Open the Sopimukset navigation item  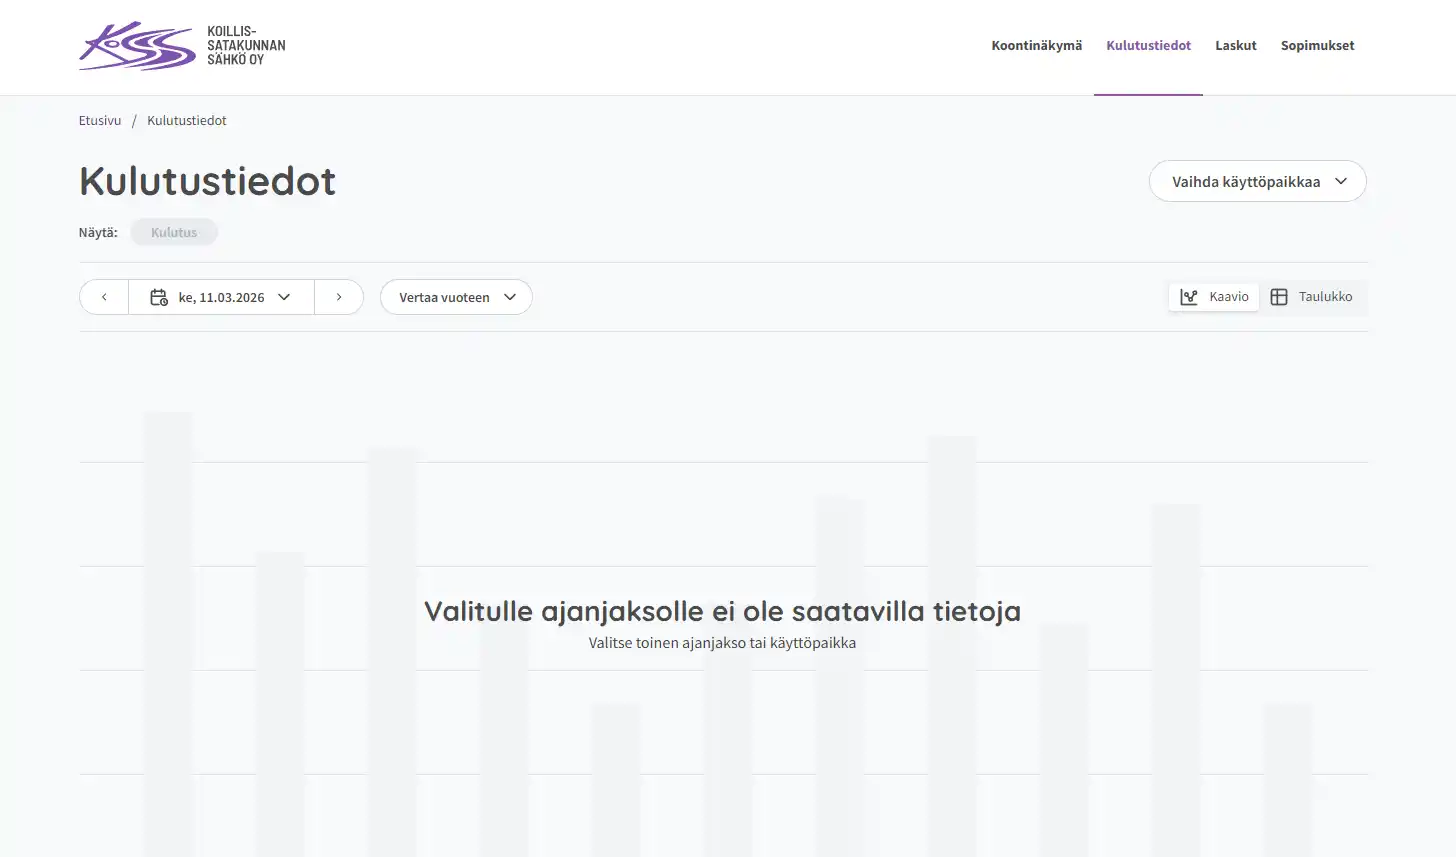point(1317,45)
